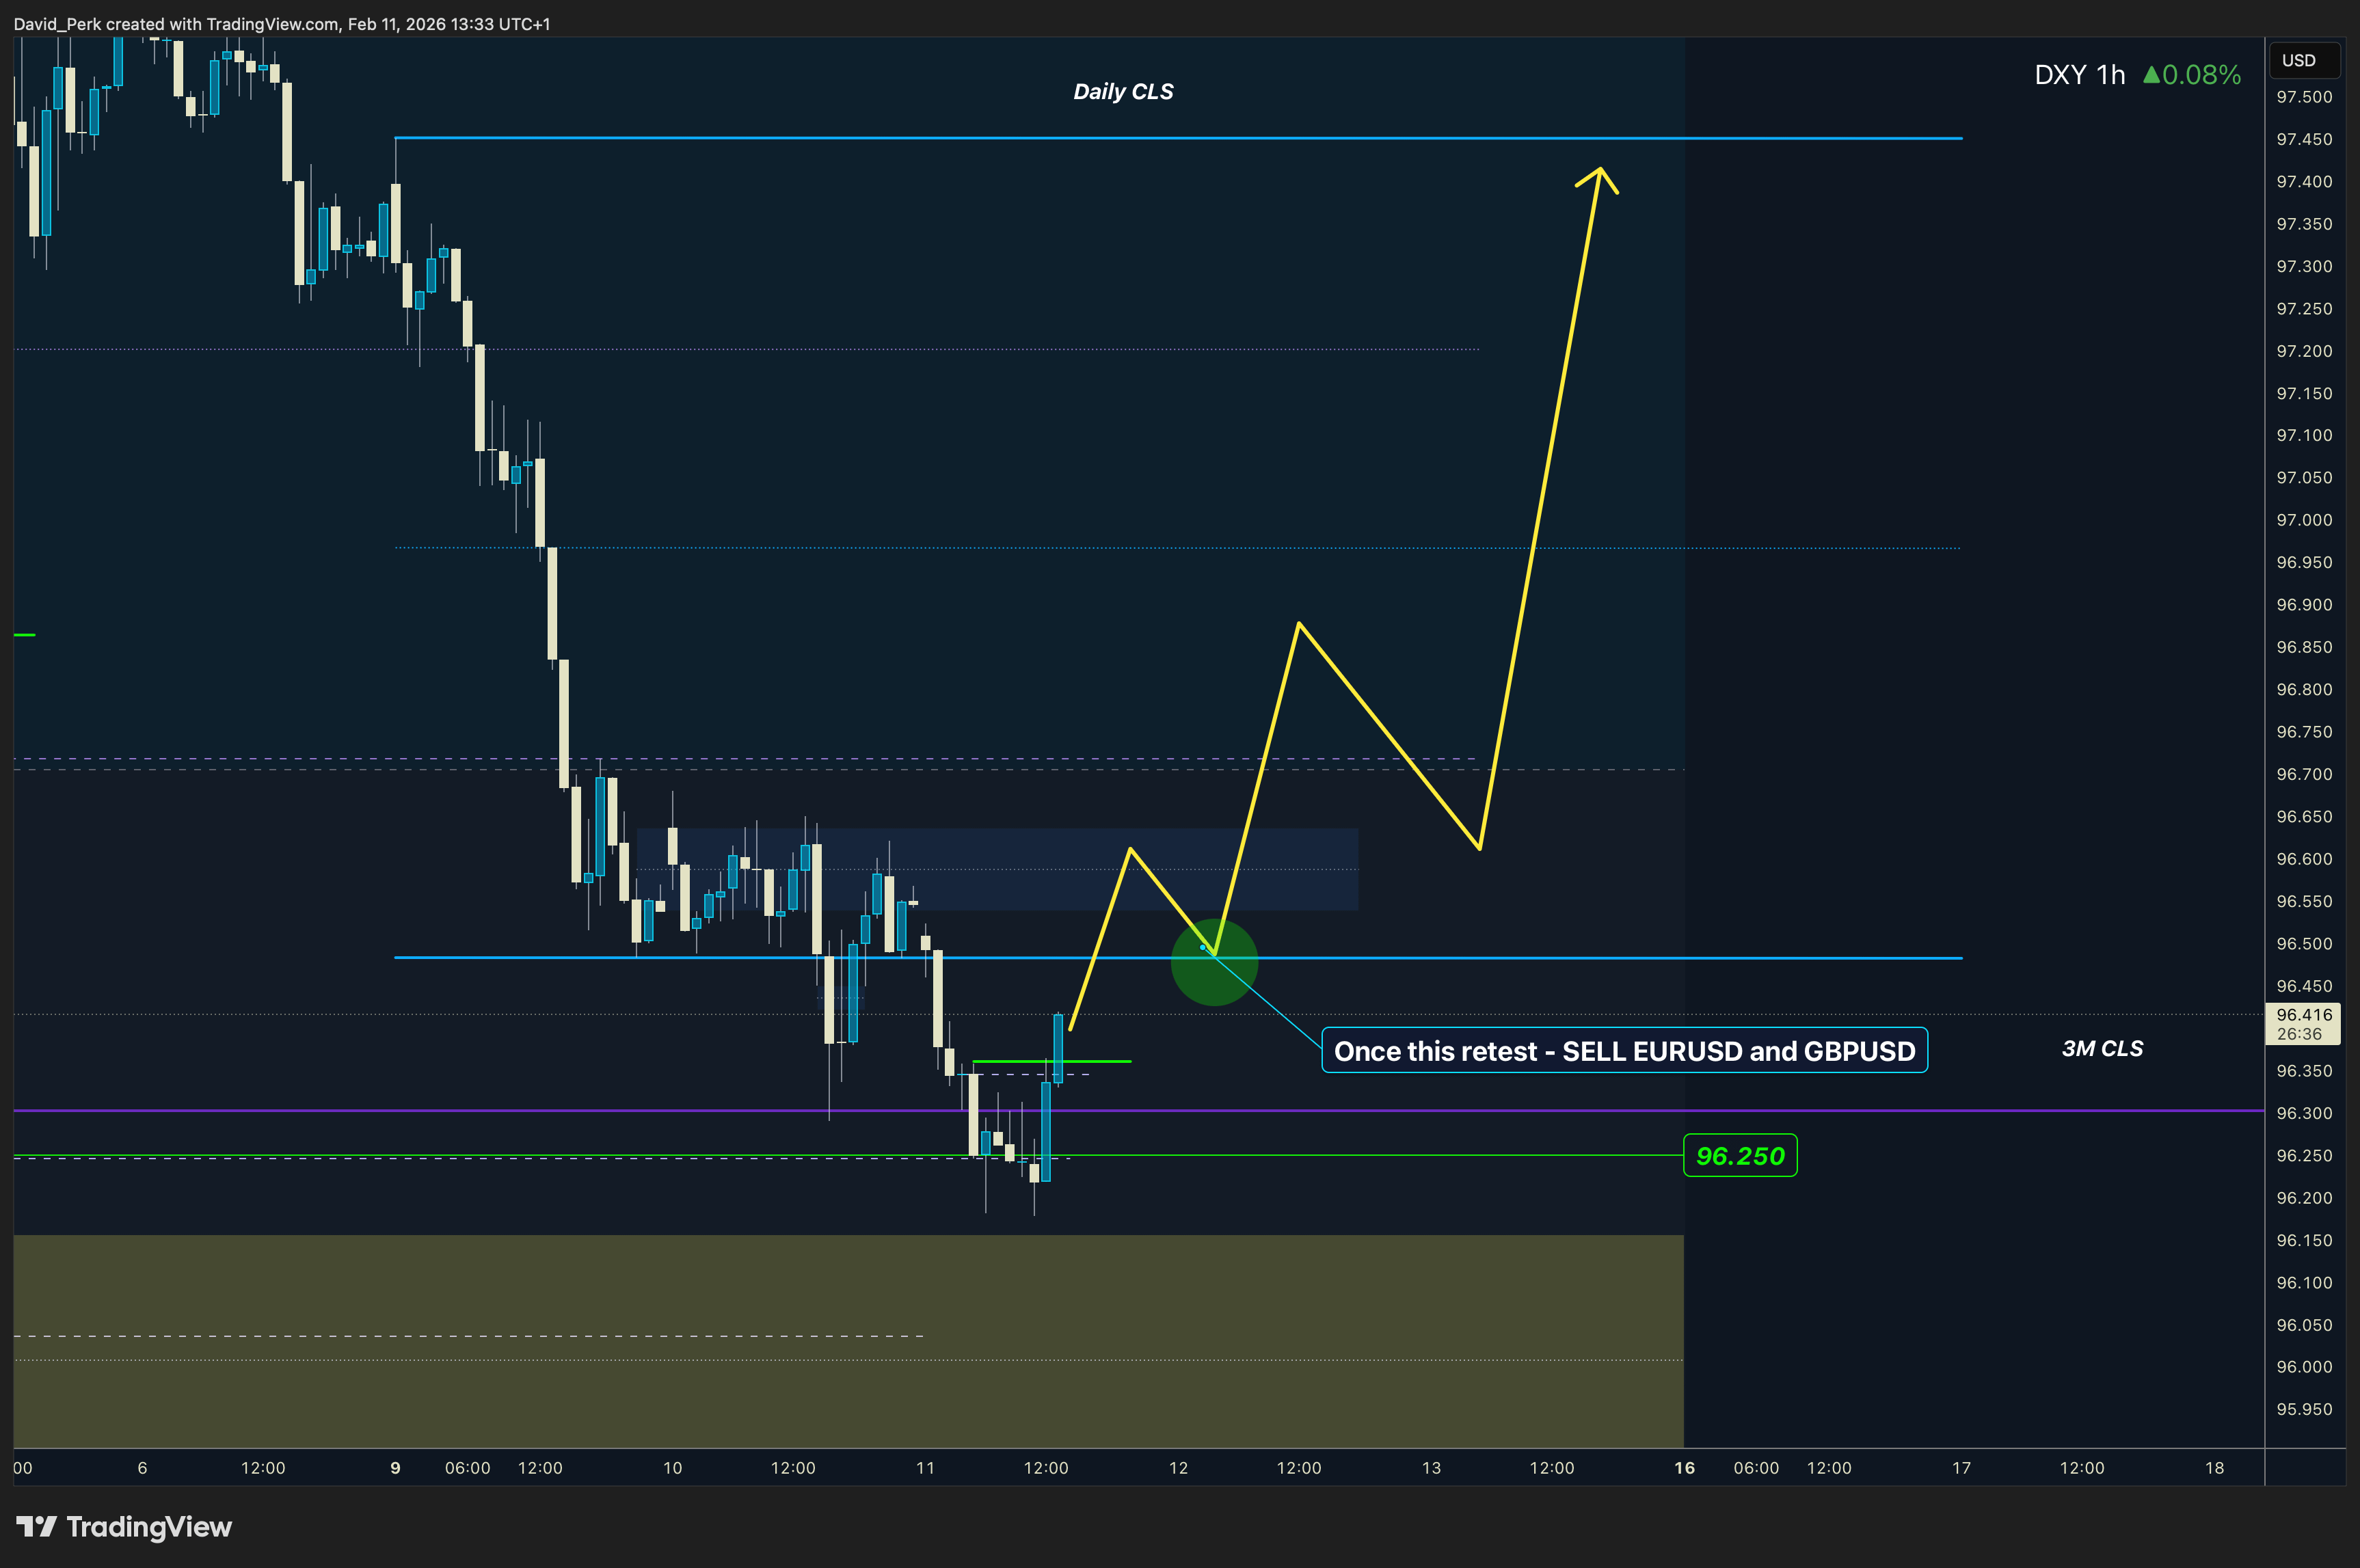This screenshot has width=2360, height=1568.
Task: Select the Daily CLS text label
Action: 1123,92
